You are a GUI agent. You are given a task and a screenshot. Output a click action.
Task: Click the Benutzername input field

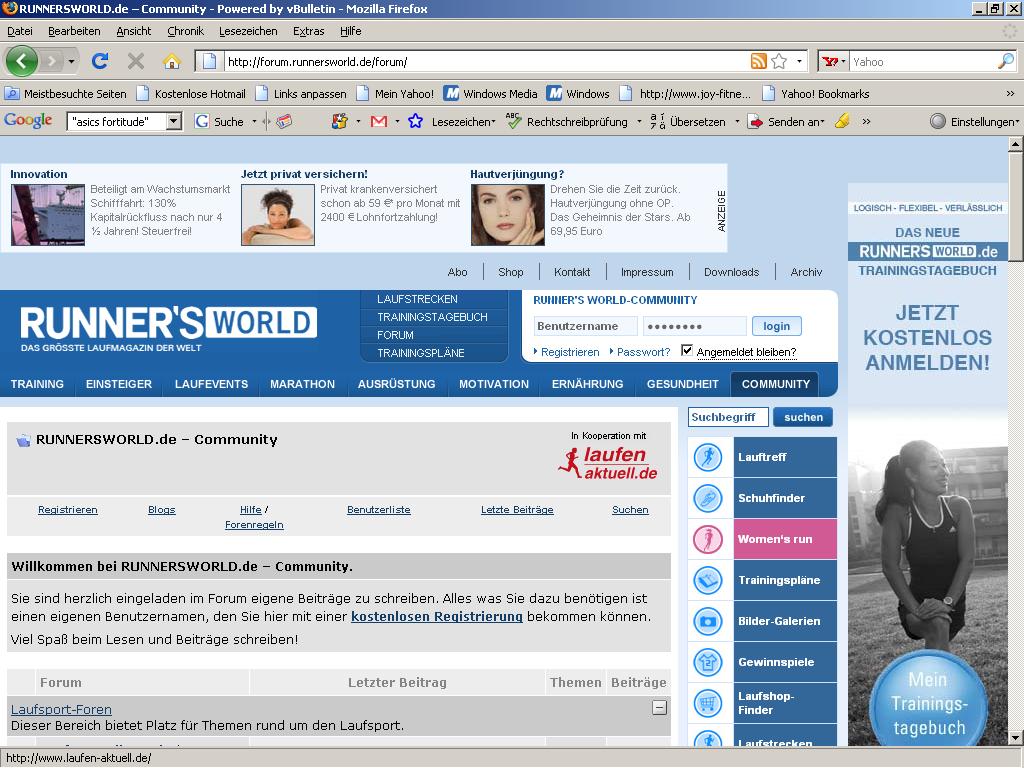(585, 326)
